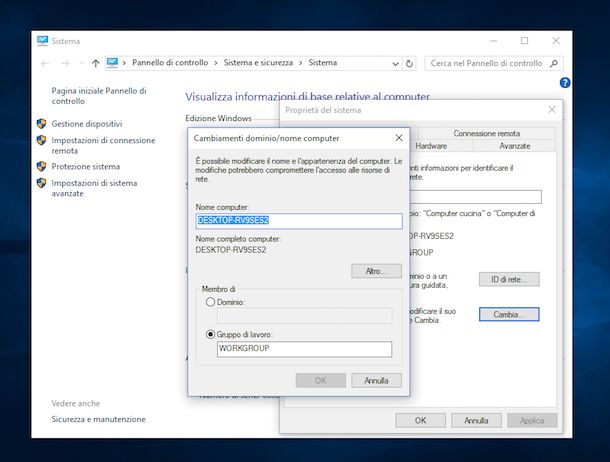The height and width of the screenshot is (462, 610).
Task: Click the computer description field in Proprietà
Action: (x=475, y=197)
